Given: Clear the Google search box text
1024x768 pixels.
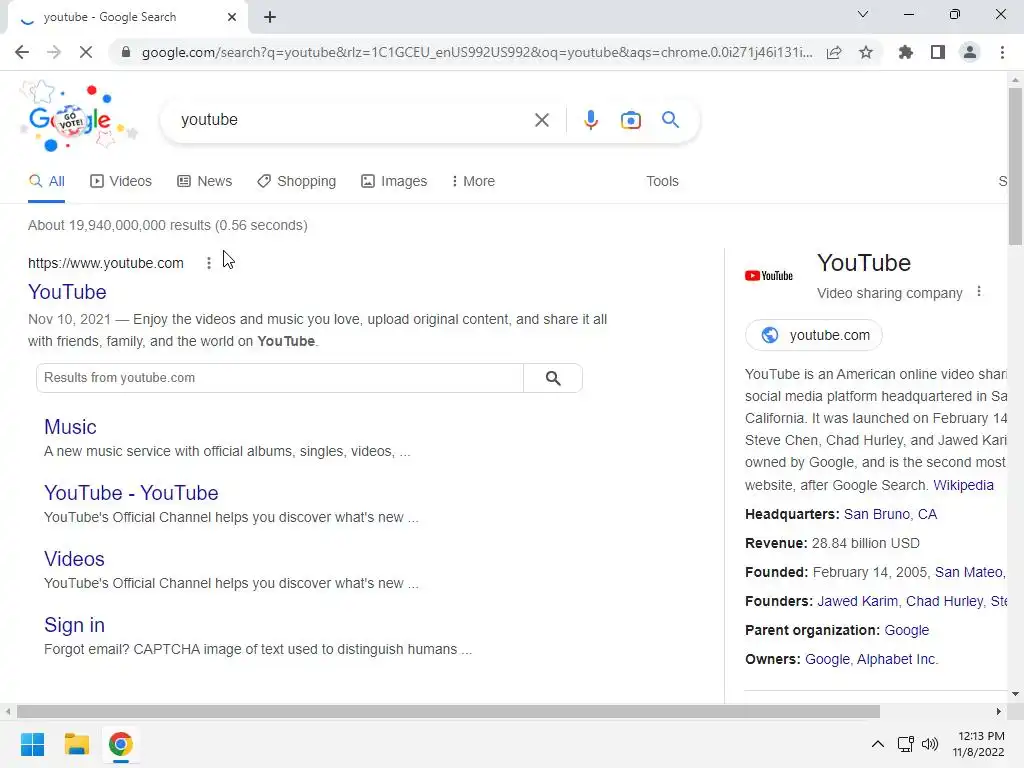Looking at the screenshot, I should pos(541,120).
